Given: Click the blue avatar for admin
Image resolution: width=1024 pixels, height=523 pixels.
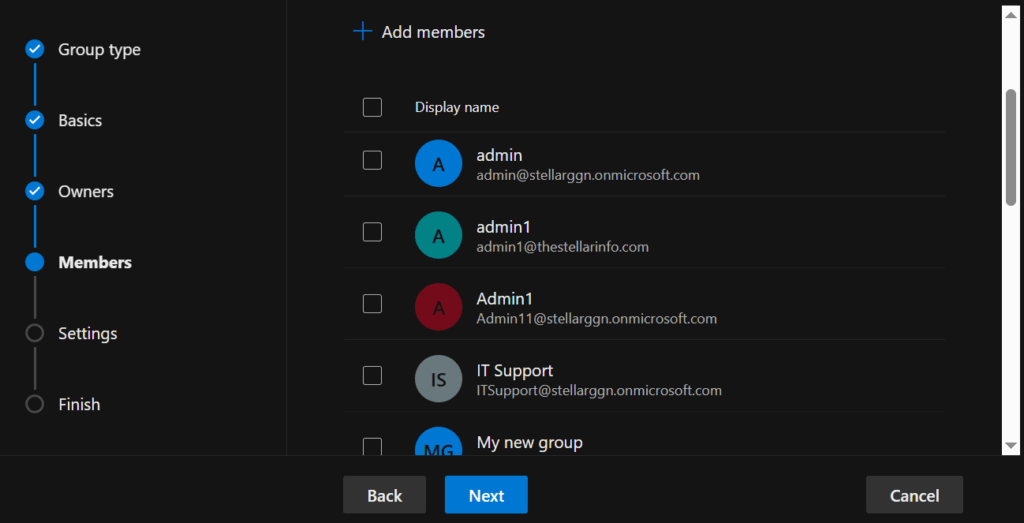Looking at the screenshot, I should 438,164.
